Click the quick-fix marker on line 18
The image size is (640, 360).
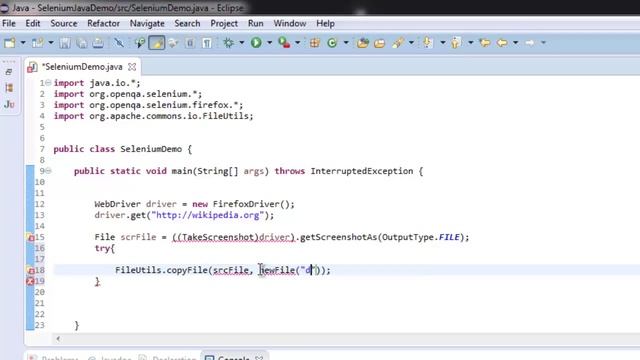(x=30, y=270)
